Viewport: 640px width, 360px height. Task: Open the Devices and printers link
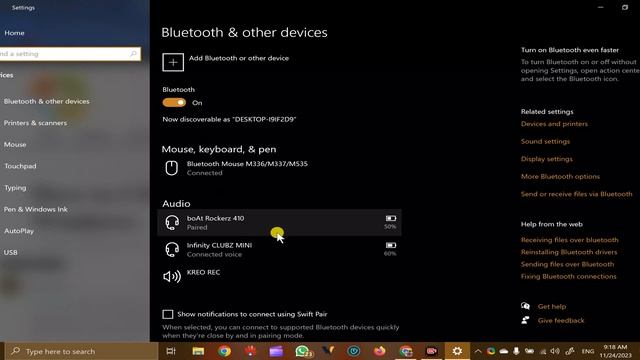click(554, 124)
